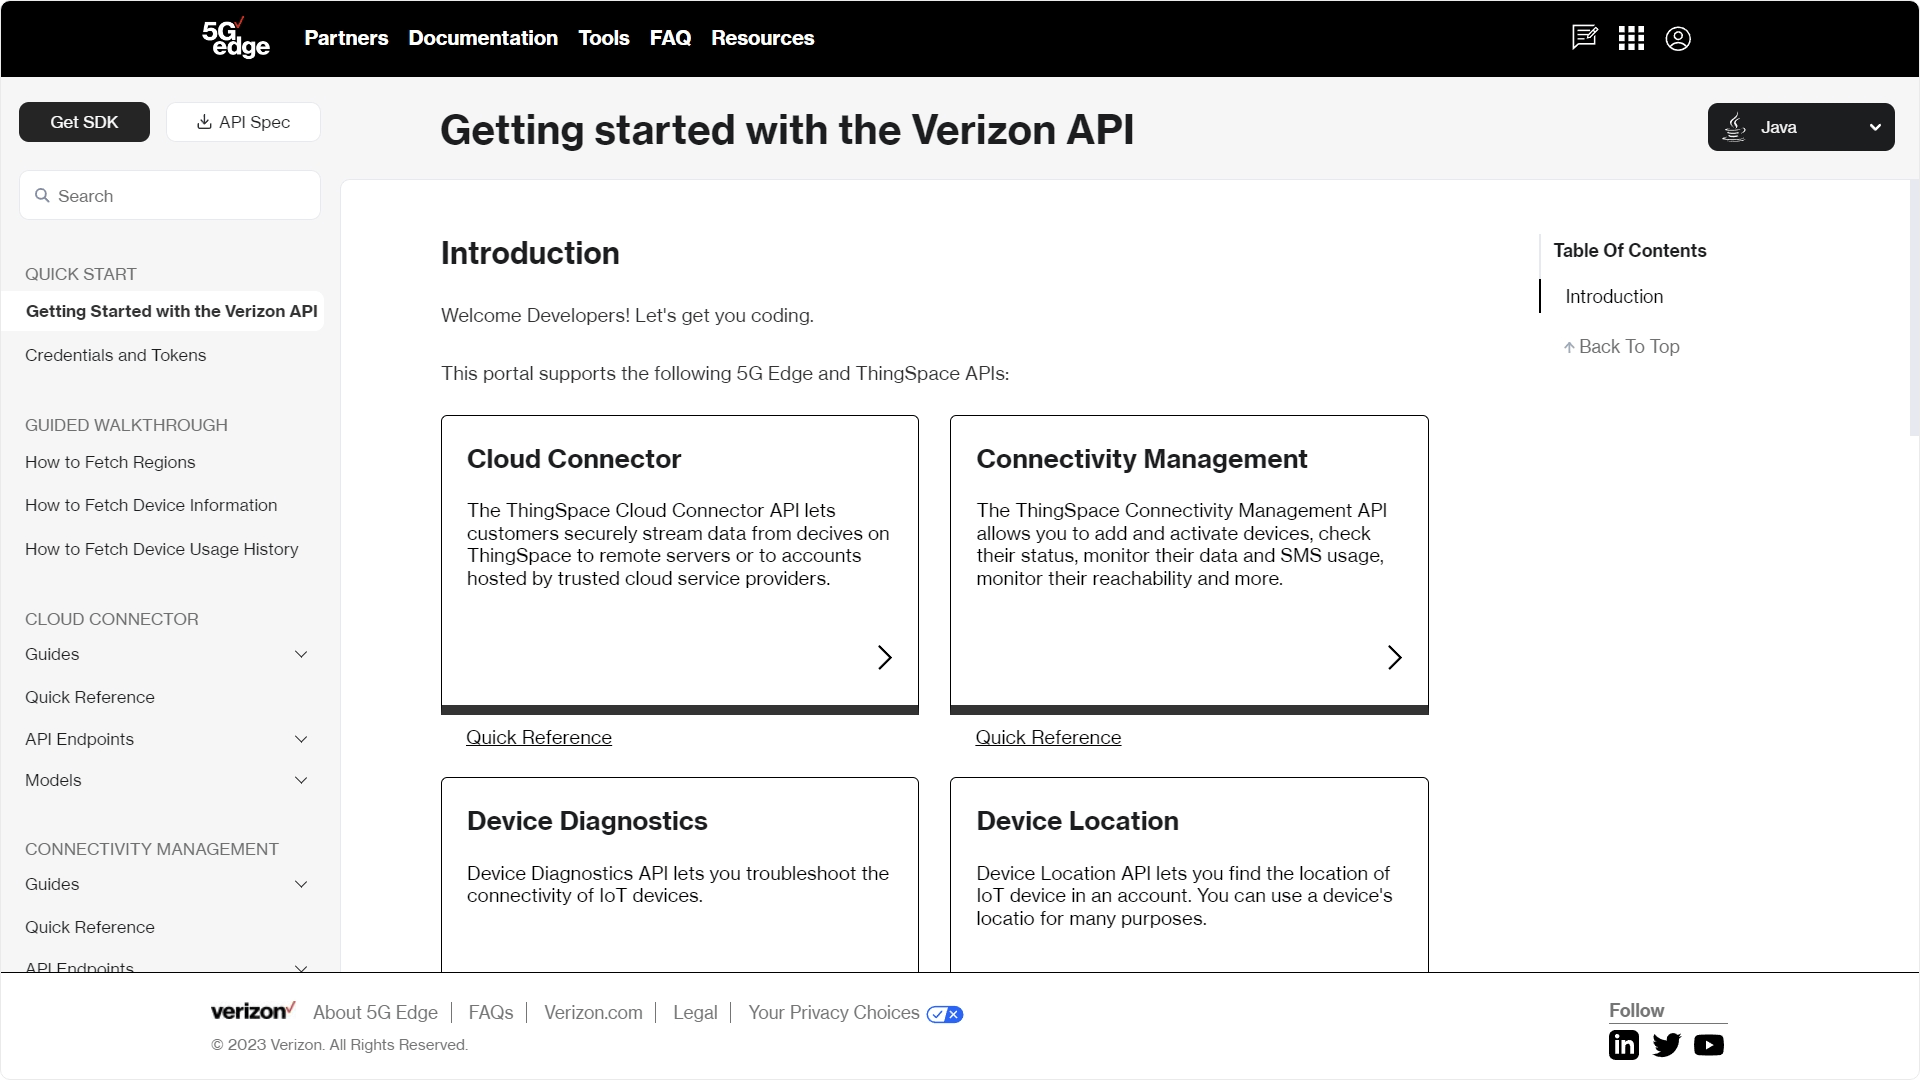1920x1080 pixels.
Task: Expand Connectivity Management Guides chevron
Action: click(301, 884)
